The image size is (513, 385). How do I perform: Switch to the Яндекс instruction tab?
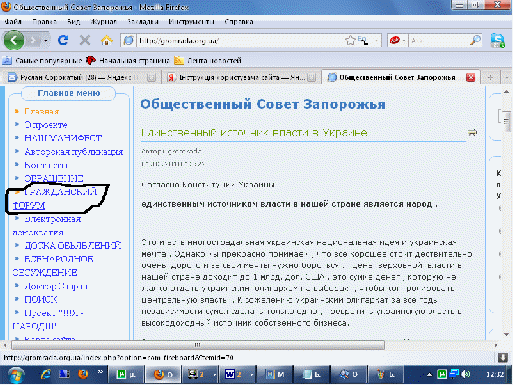(x=238, y=77)
